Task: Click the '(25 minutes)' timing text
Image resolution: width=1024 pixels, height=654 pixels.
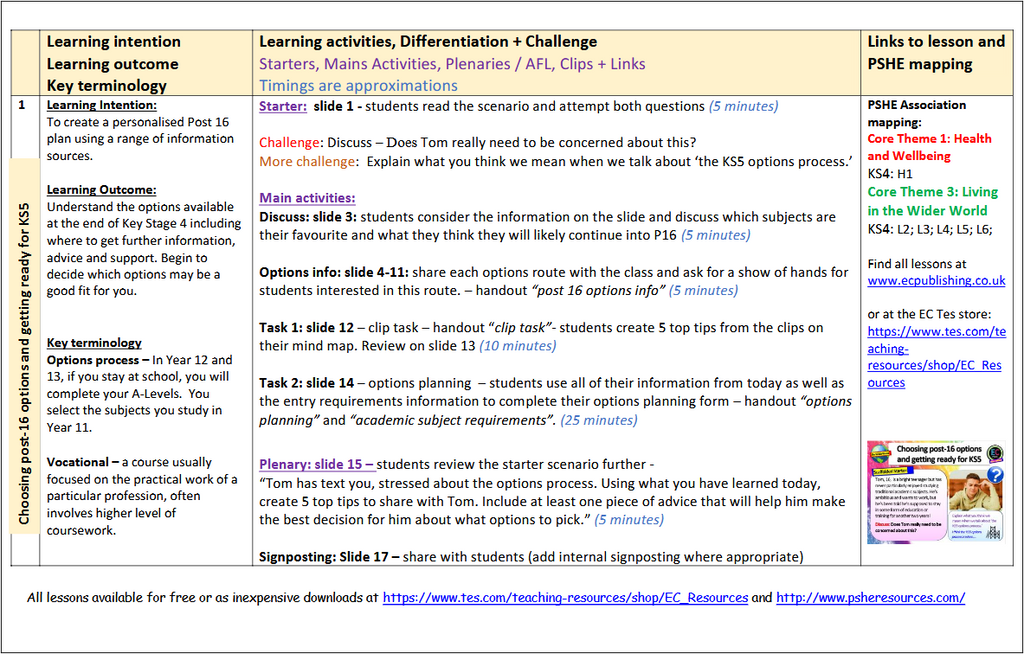Action: tap(599, 420)
